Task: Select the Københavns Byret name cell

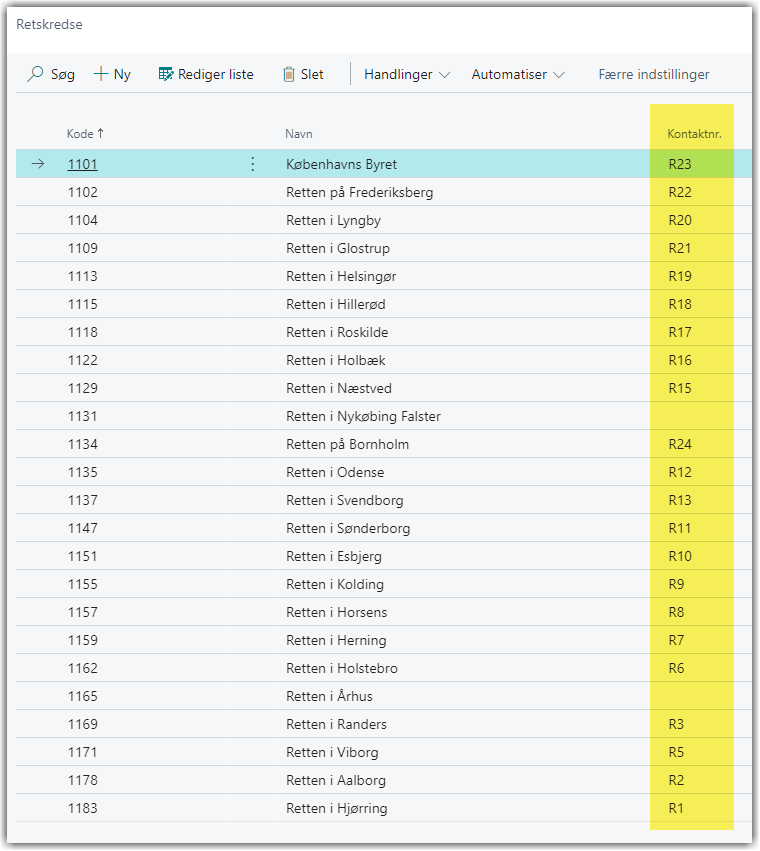Action: point(341,164)
